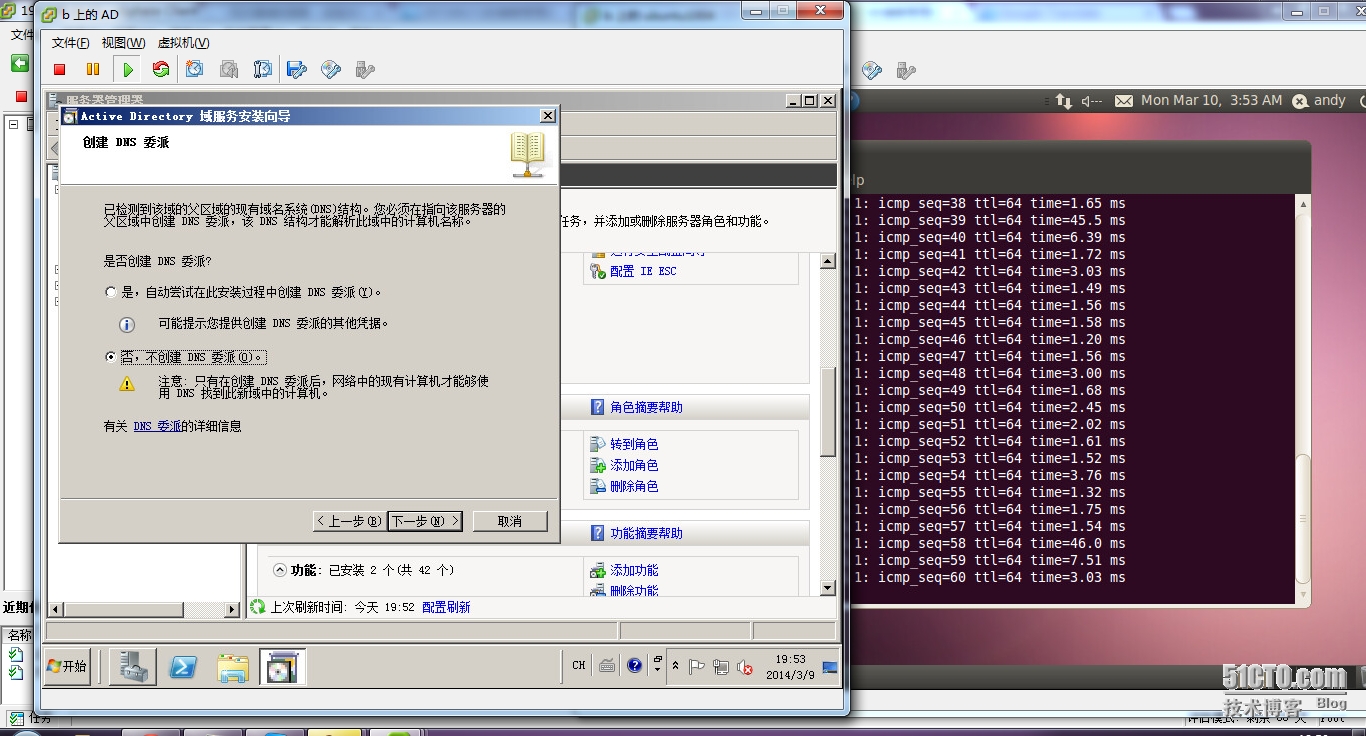Click Server Manager vertical scrollbar up arrow
The image size is (1366, 736).
click(x=827, y=261)
